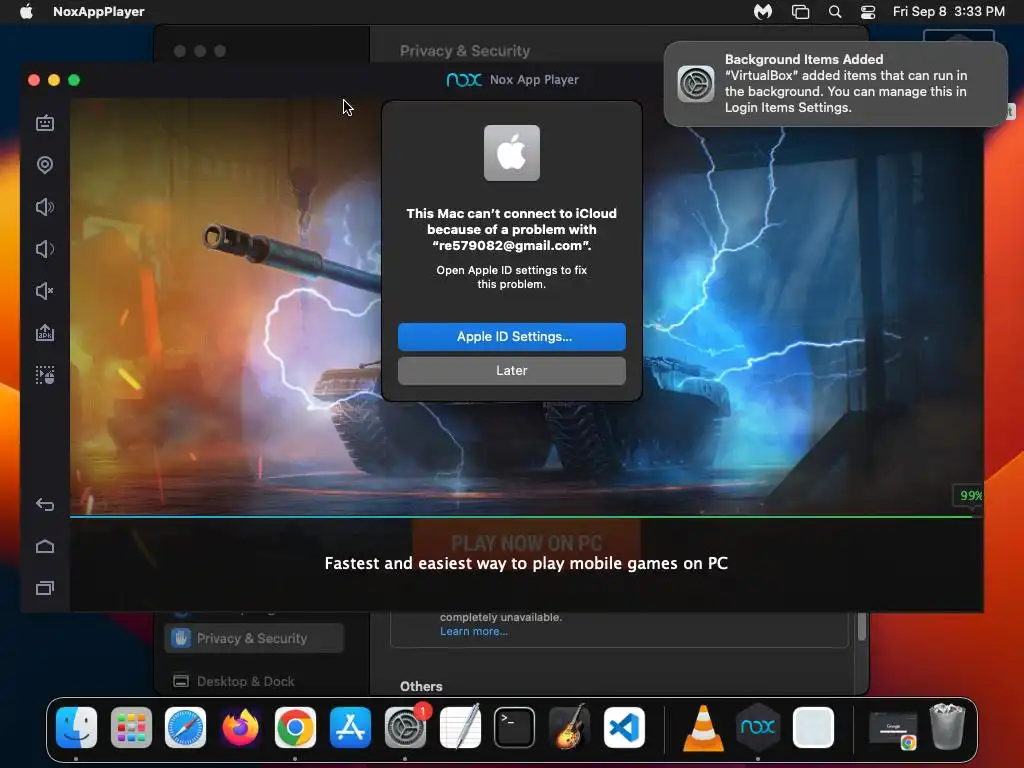Open Spotlight search in menu bar
1024x768 pixels.
coord(835,11)
